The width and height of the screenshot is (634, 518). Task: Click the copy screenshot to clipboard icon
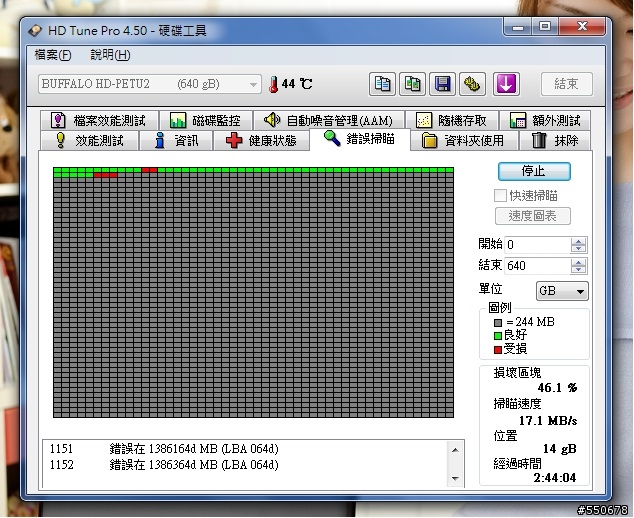[x=412, y=84]
